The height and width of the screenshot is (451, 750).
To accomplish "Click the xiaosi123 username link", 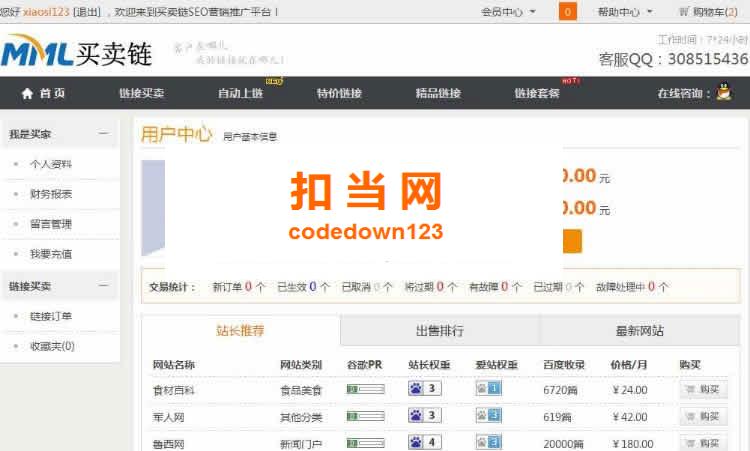I will [x=46, y=11].
